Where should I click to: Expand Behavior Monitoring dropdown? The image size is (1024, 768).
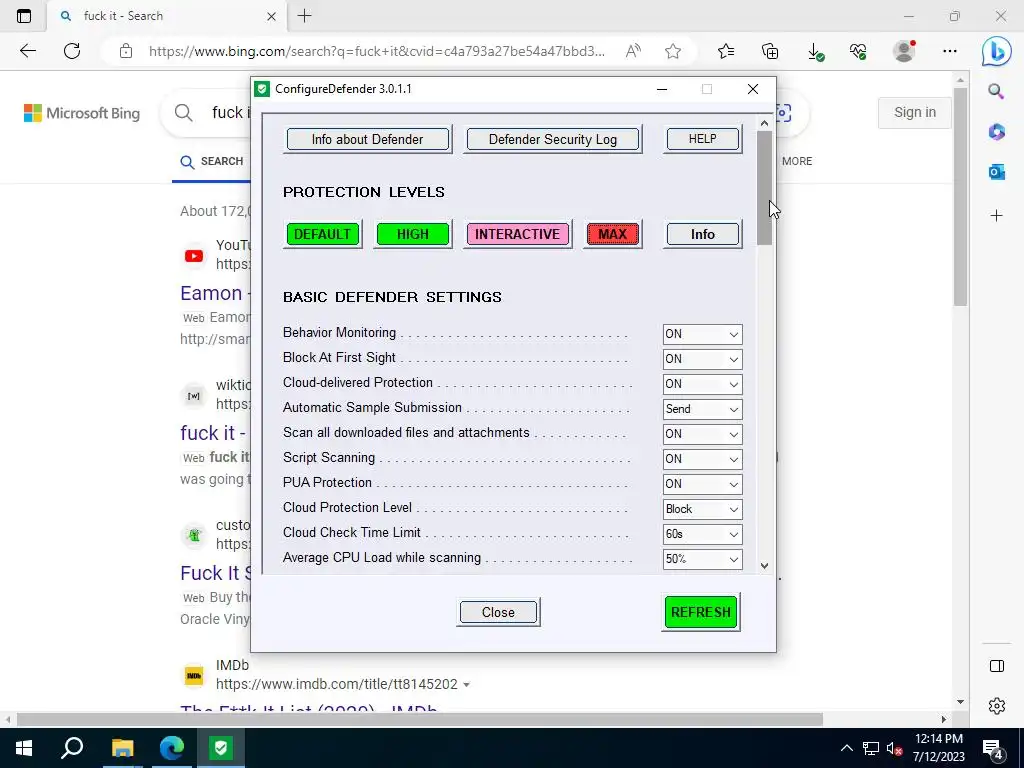702,334
